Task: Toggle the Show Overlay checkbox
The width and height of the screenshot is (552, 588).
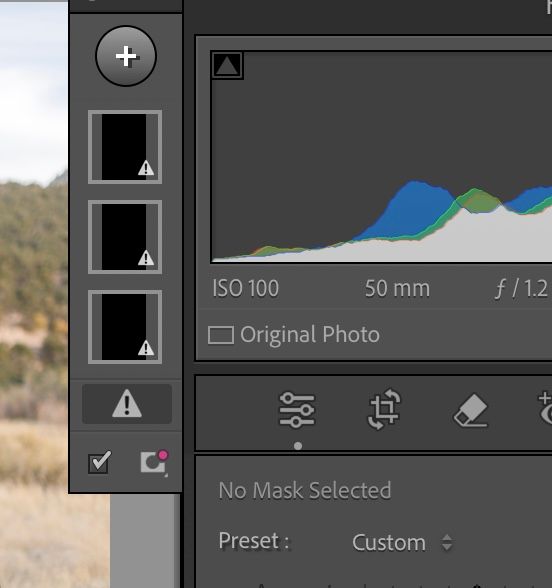Action: (99, 462)
